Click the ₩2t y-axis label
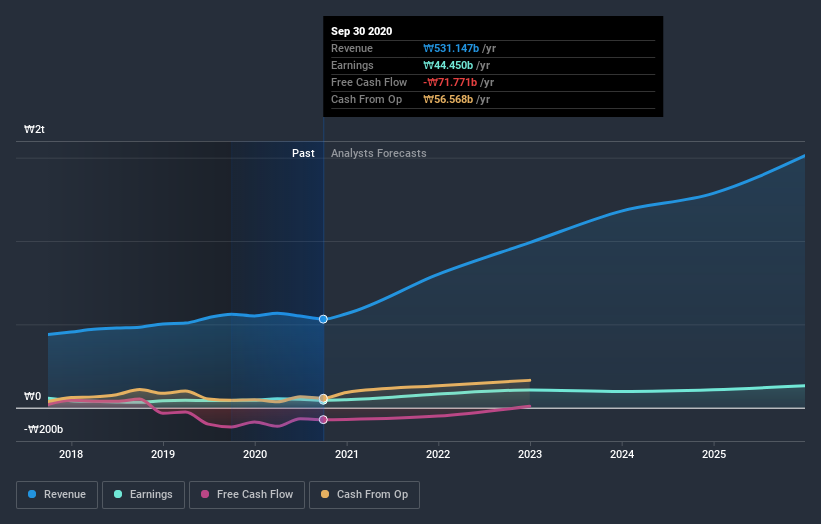 point(34,129)
